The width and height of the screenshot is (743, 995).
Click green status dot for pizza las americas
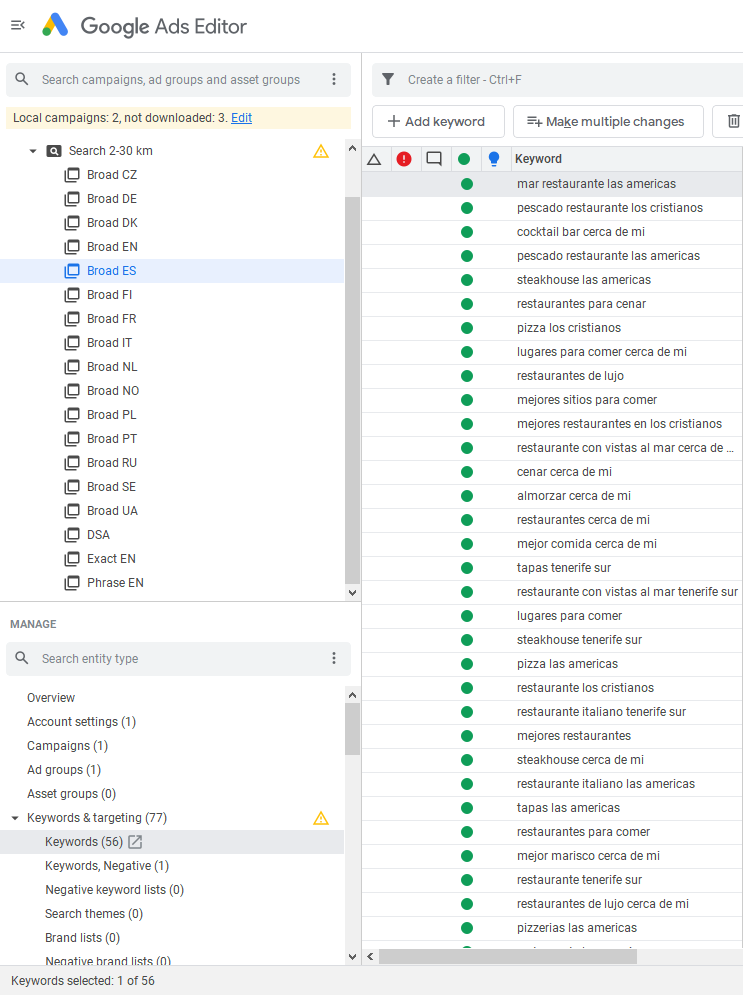coord(467,664)
